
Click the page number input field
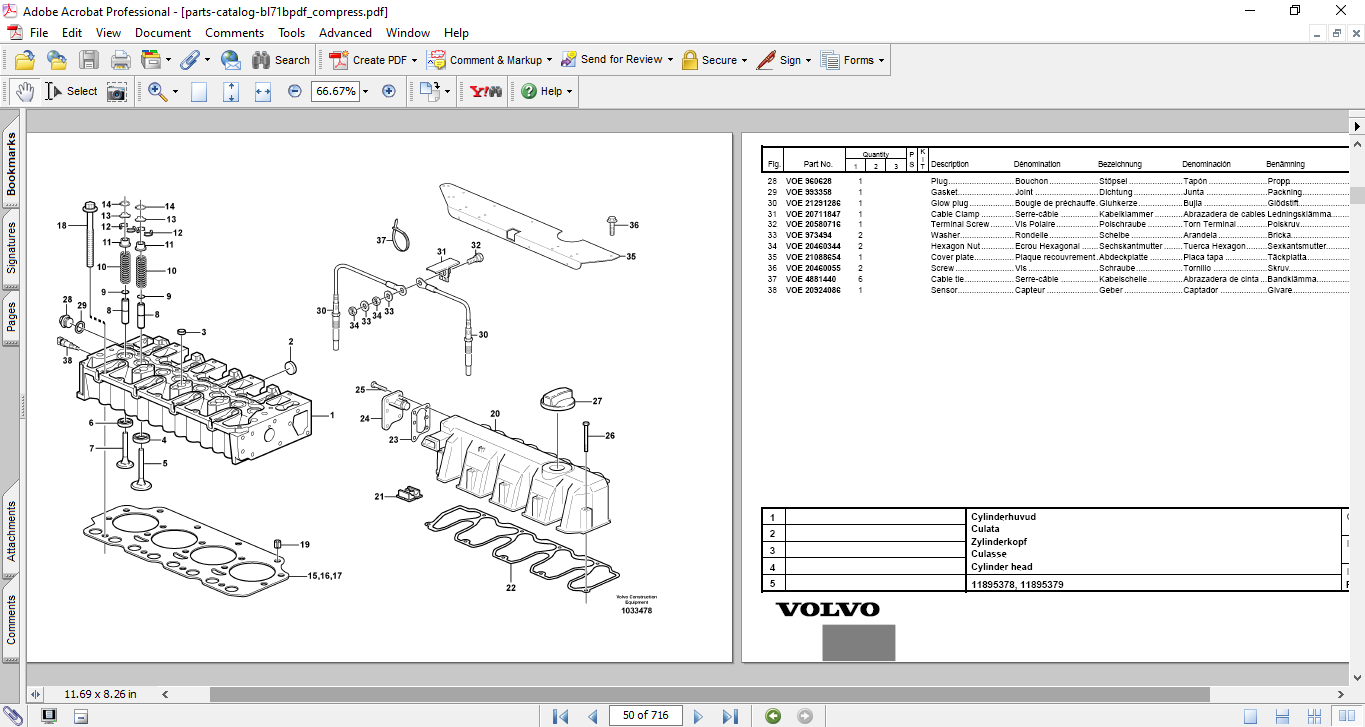[x=648, y=715]
